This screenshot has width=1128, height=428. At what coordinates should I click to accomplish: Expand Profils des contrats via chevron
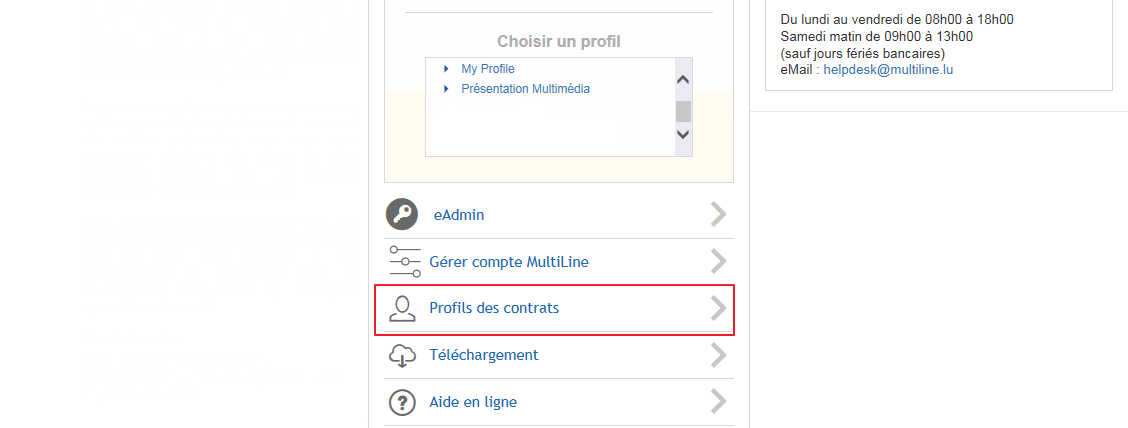pos(719,308)
